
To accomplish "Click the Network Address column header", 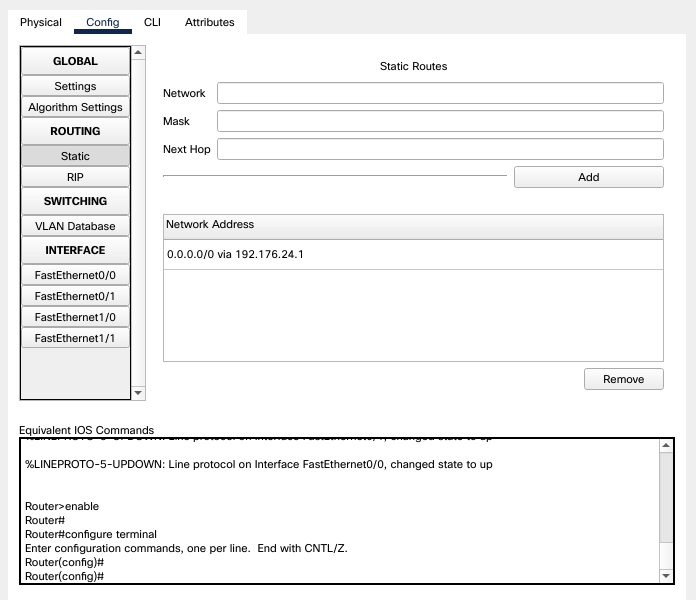I will (x=413, y=225).
